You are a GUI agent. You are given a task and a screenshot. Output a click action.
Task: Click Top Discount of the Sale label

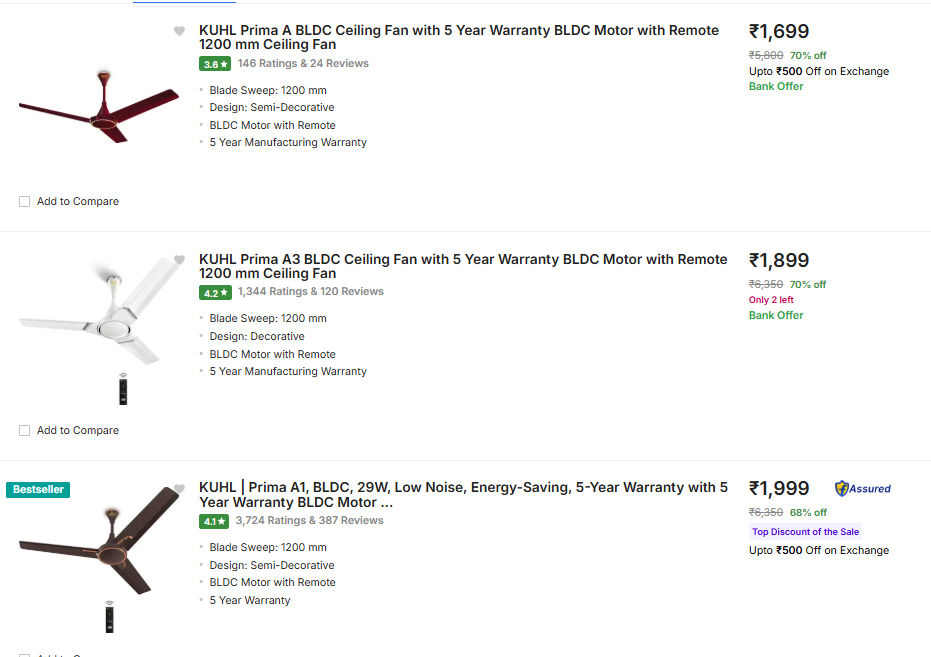[805, 532]
